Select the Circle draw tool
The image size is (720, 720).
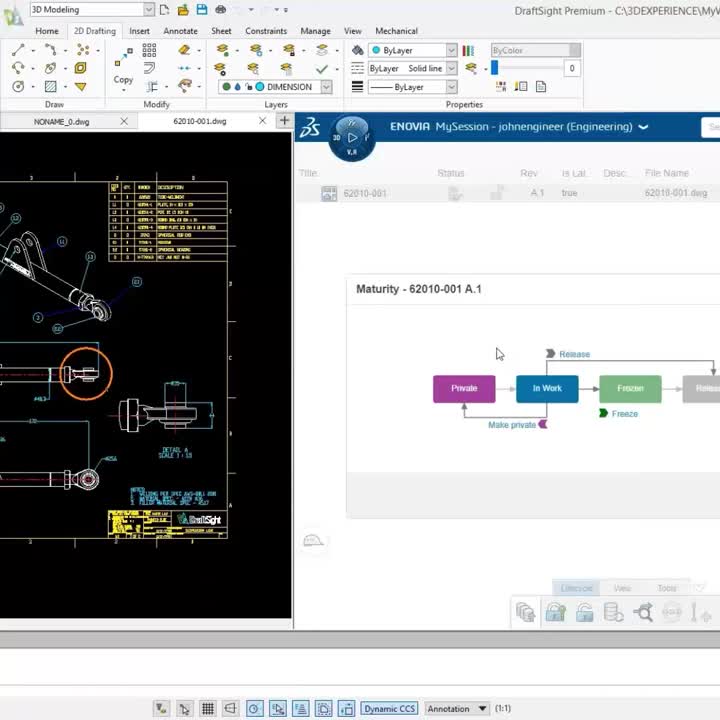click(x=18, y=86)
